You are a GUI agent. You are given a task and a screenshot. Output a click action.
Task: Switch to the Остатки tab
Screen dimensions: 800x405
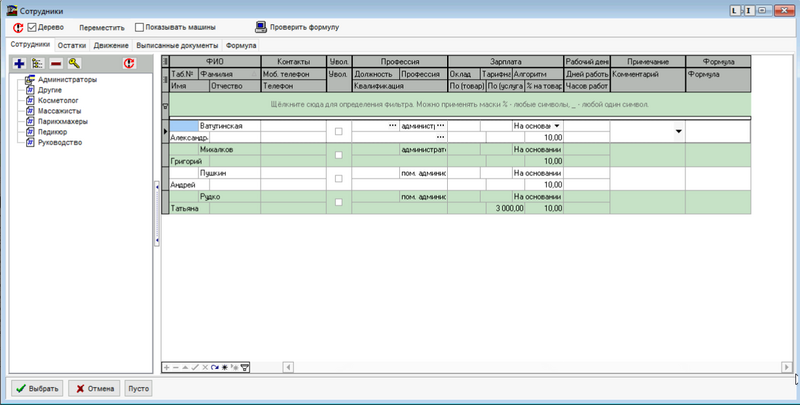(x=72, y=46)
